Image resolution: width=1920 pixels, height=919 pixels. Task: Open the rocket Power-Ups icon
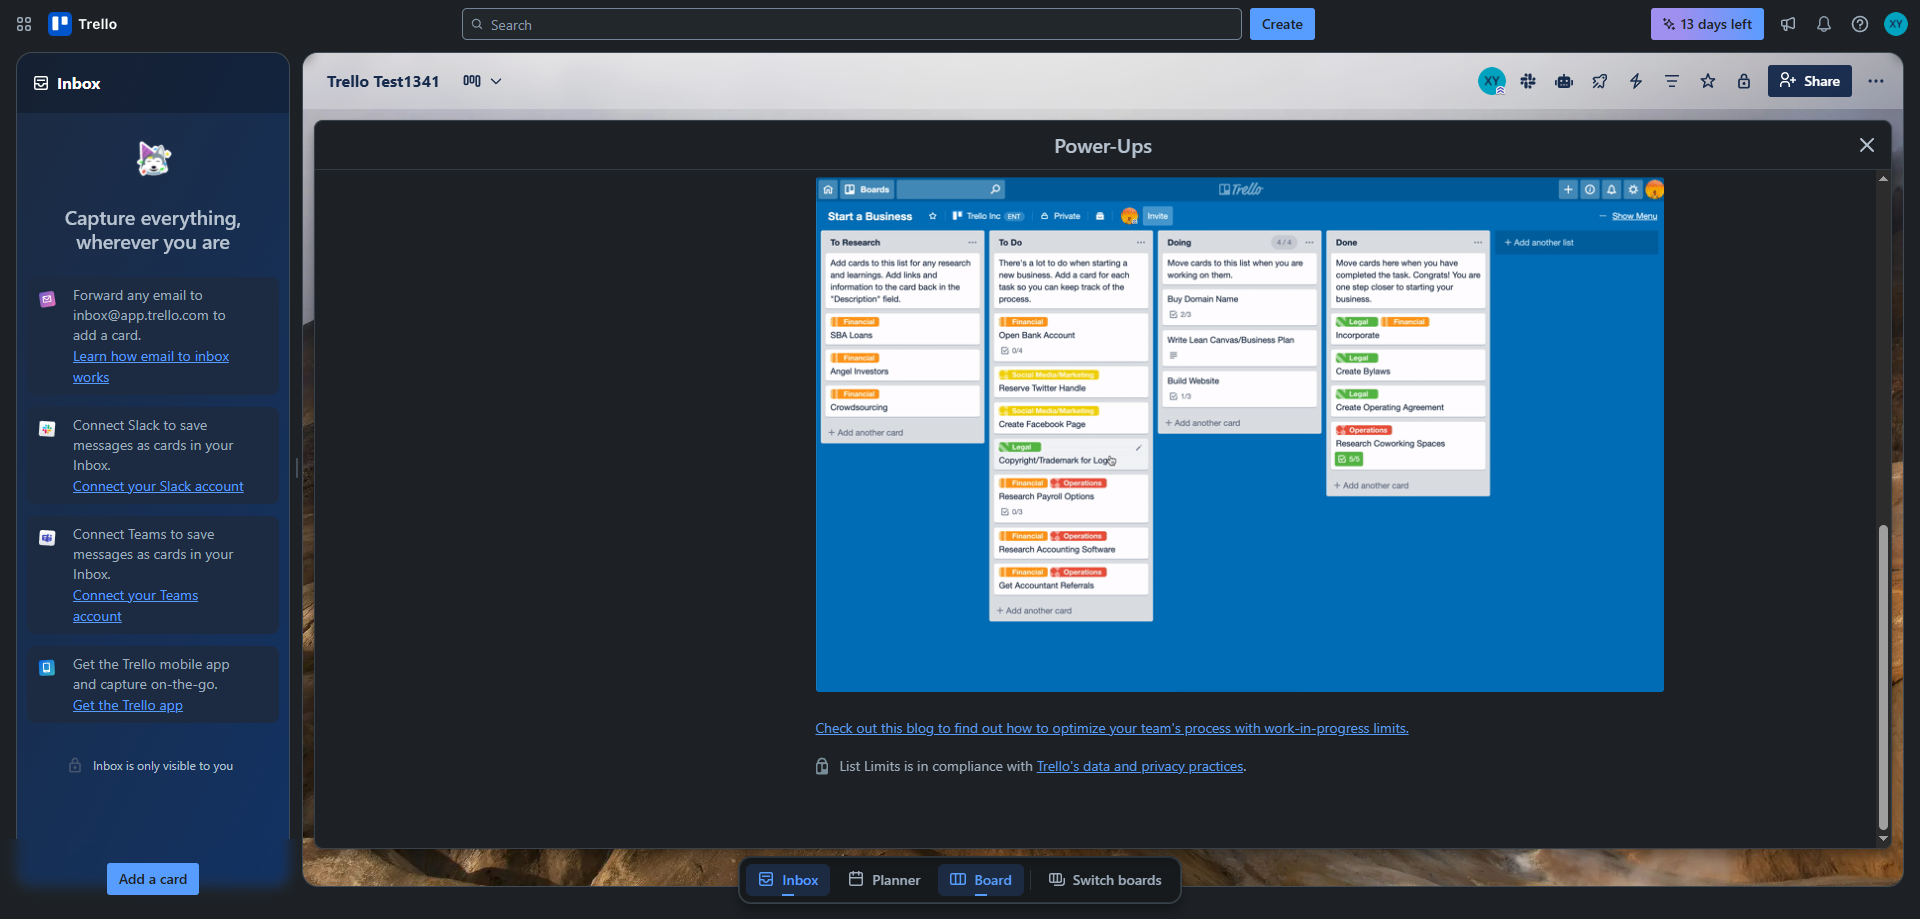[1600, 81]
